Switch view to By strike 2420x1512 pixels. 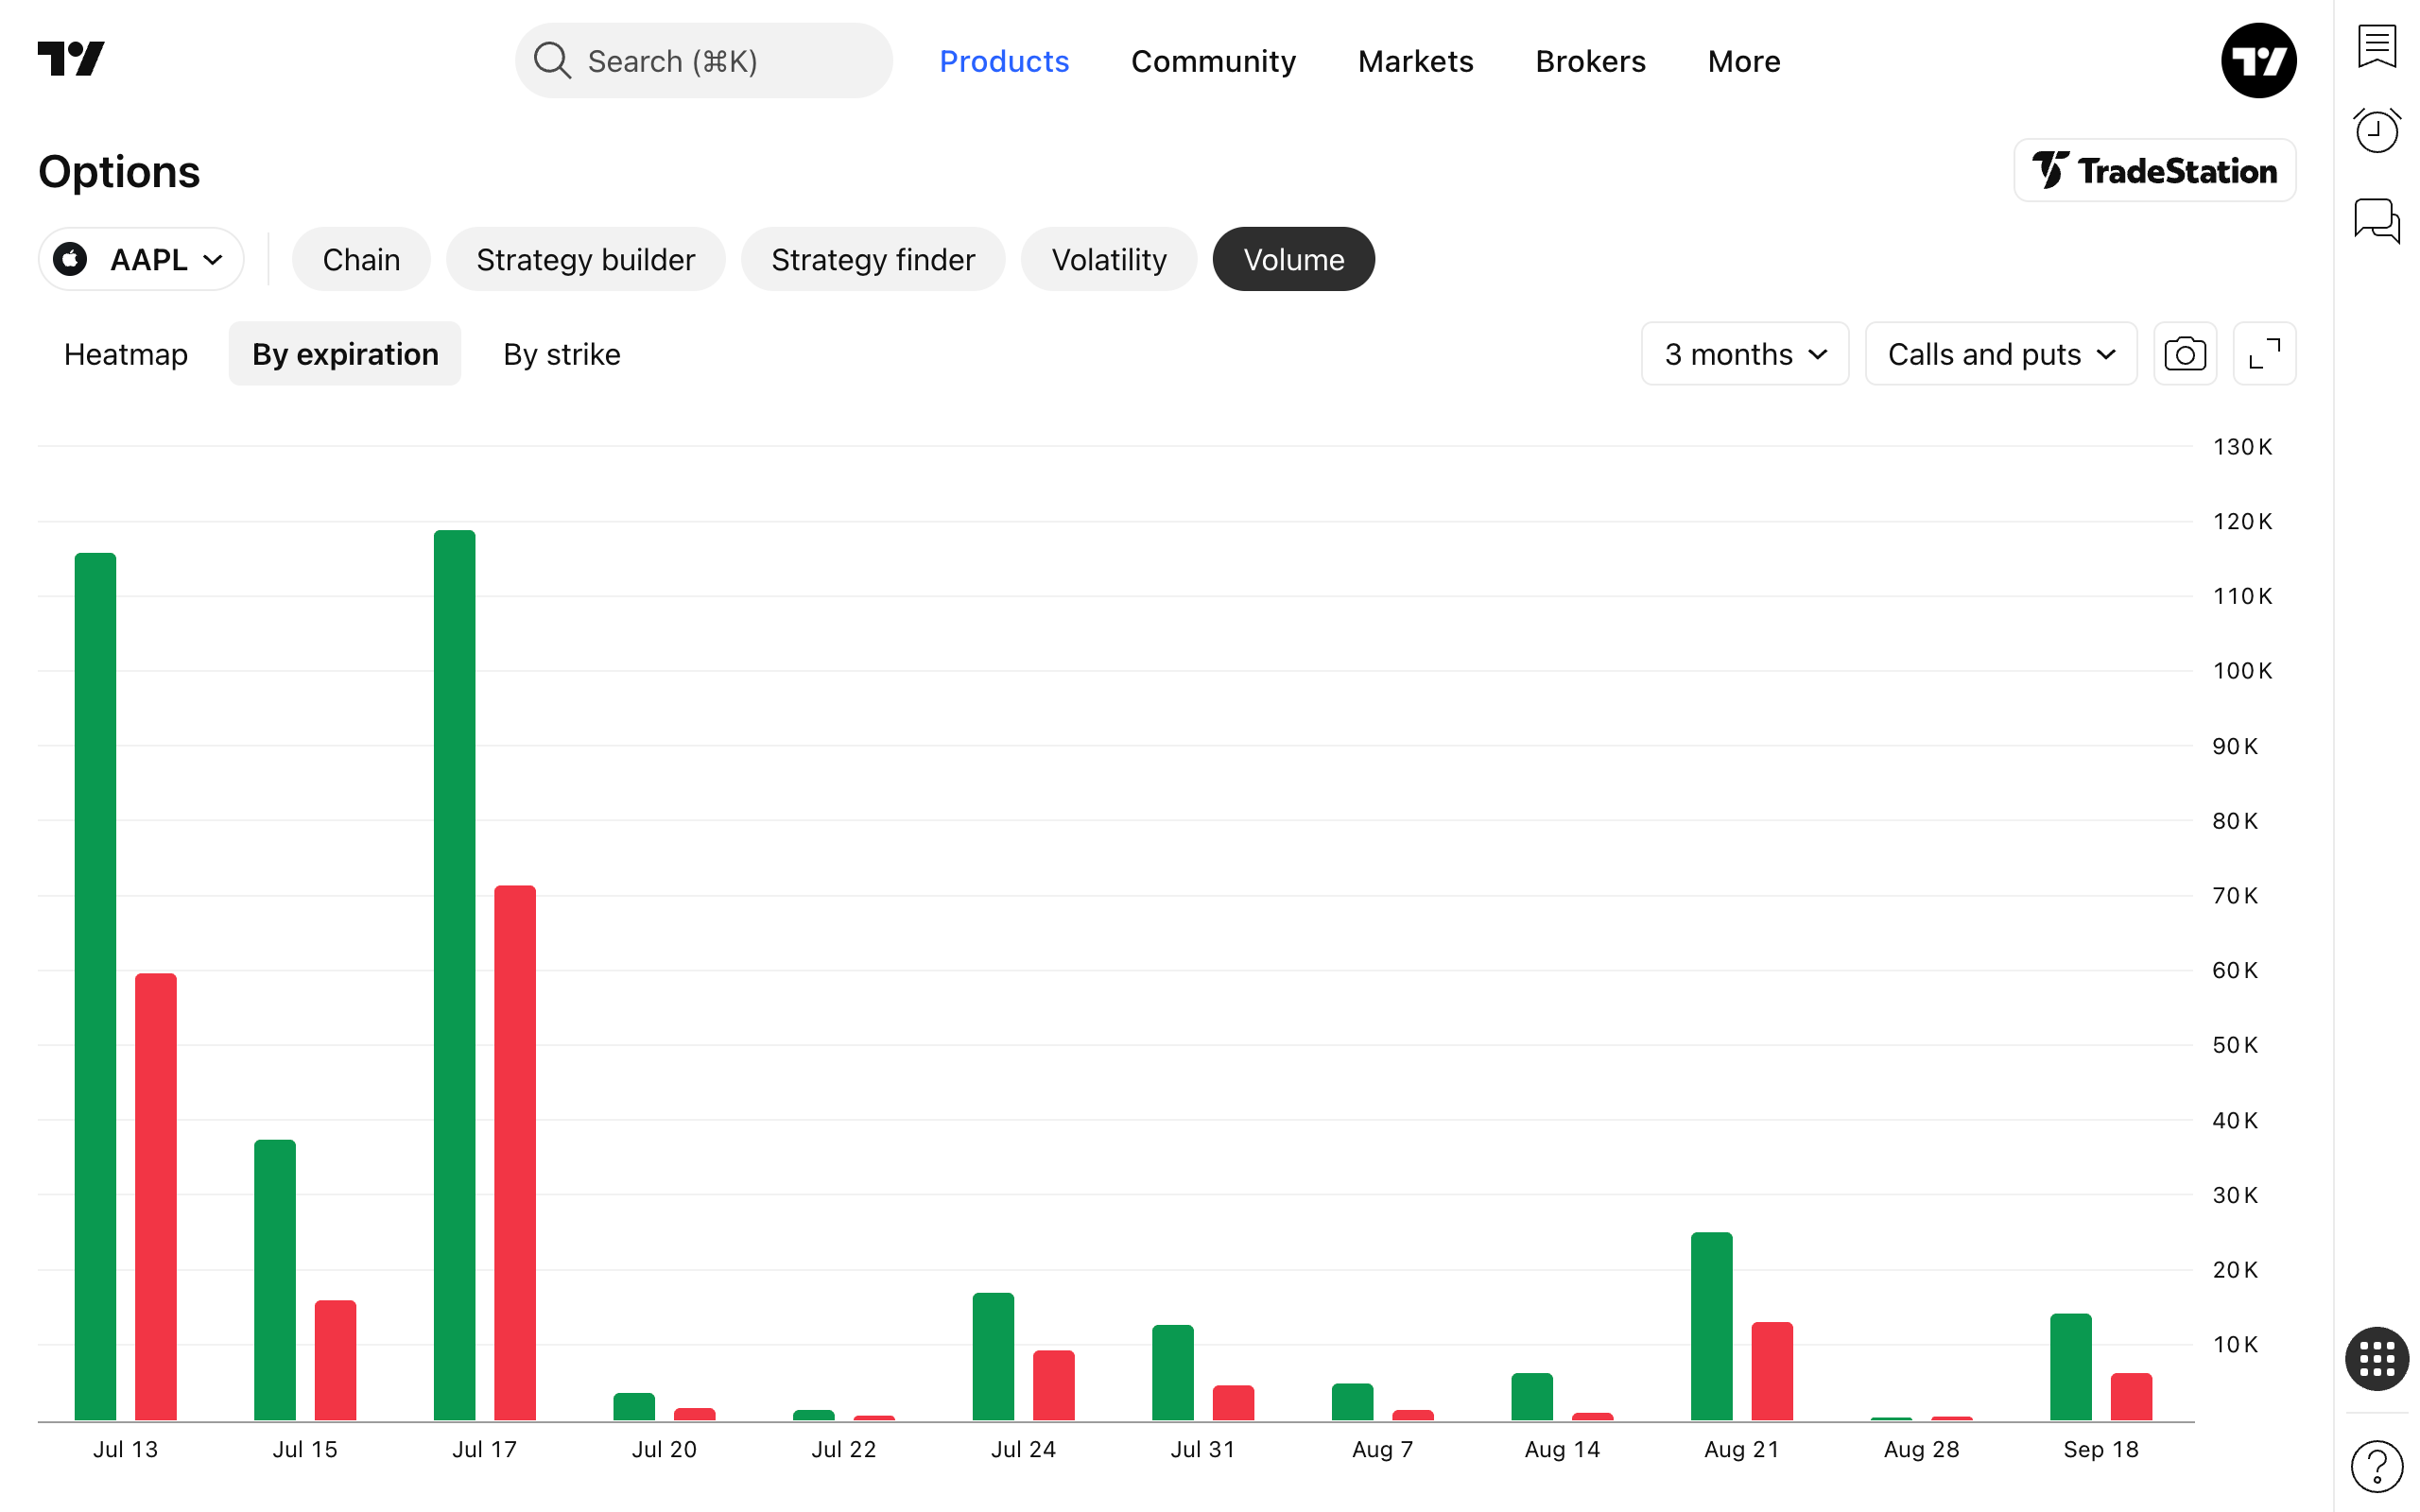[562, 354]
